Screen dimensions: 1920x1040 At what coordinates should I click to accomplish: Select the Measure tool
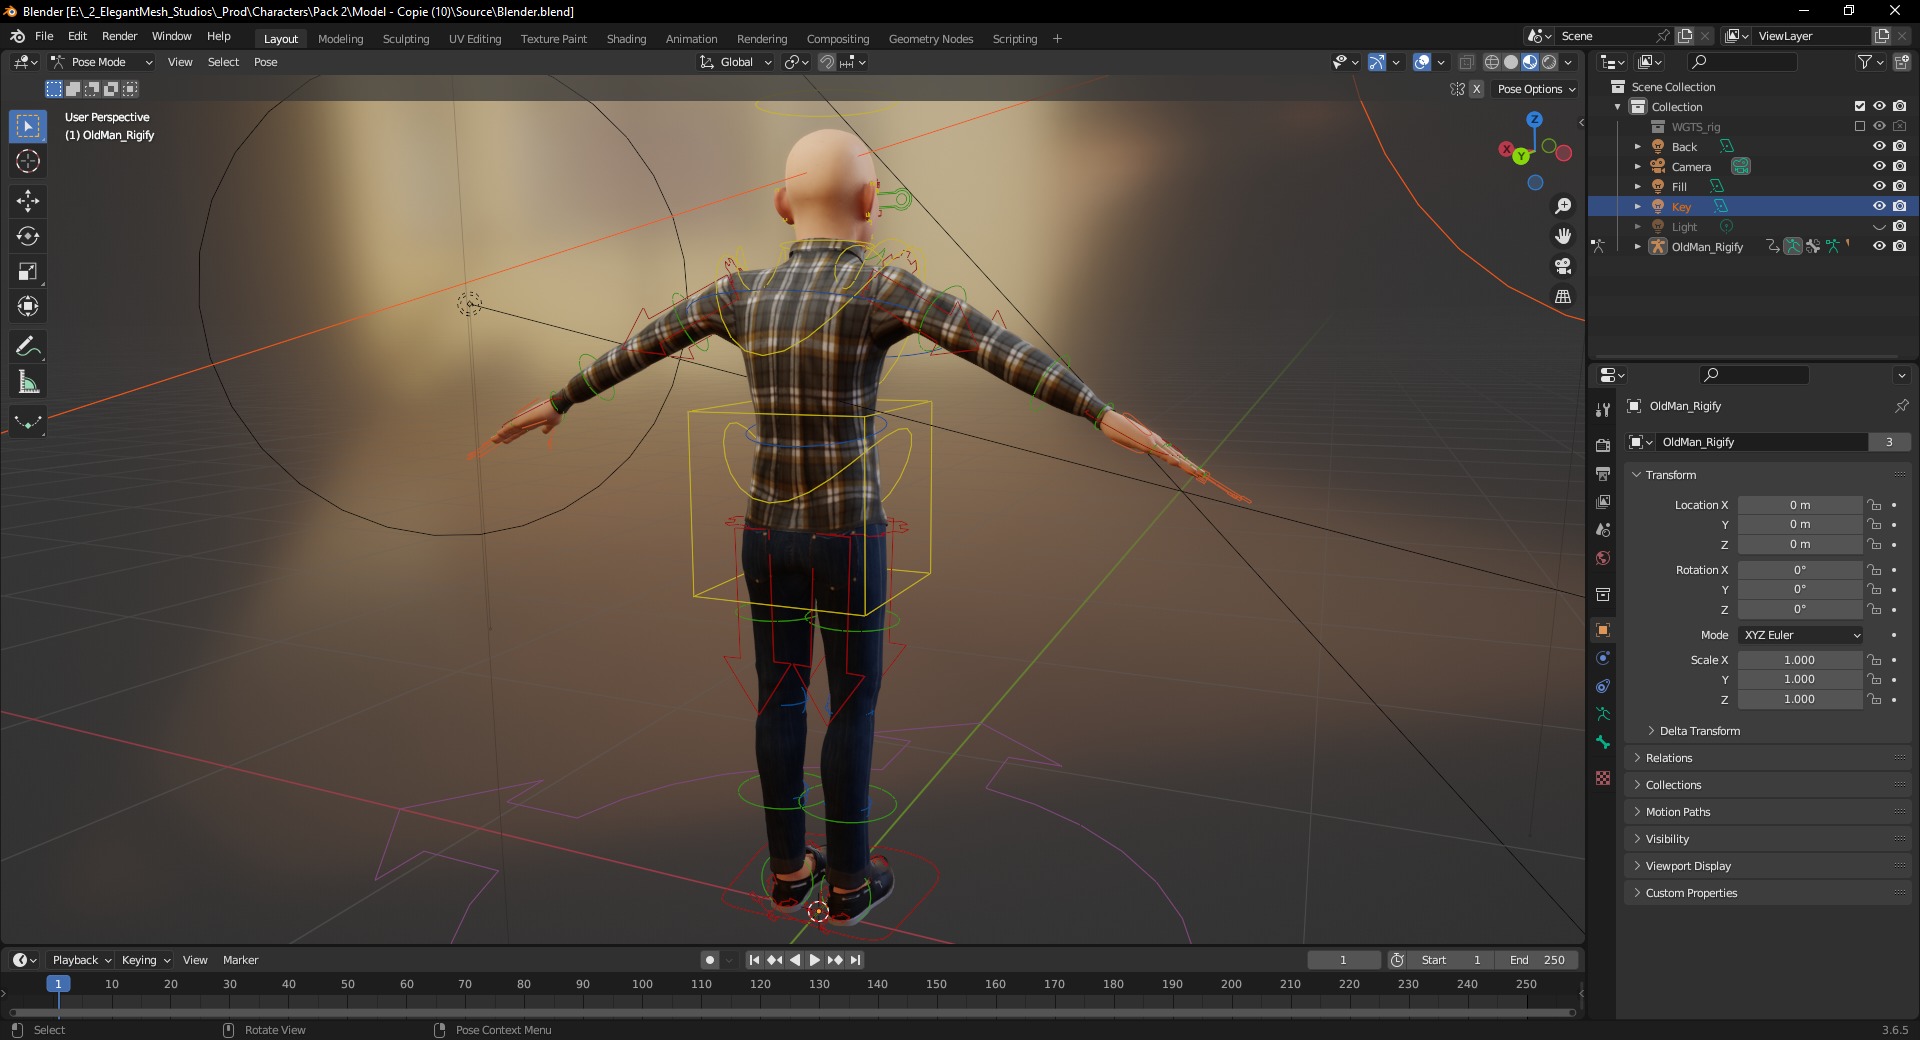[x=28, y=382]
